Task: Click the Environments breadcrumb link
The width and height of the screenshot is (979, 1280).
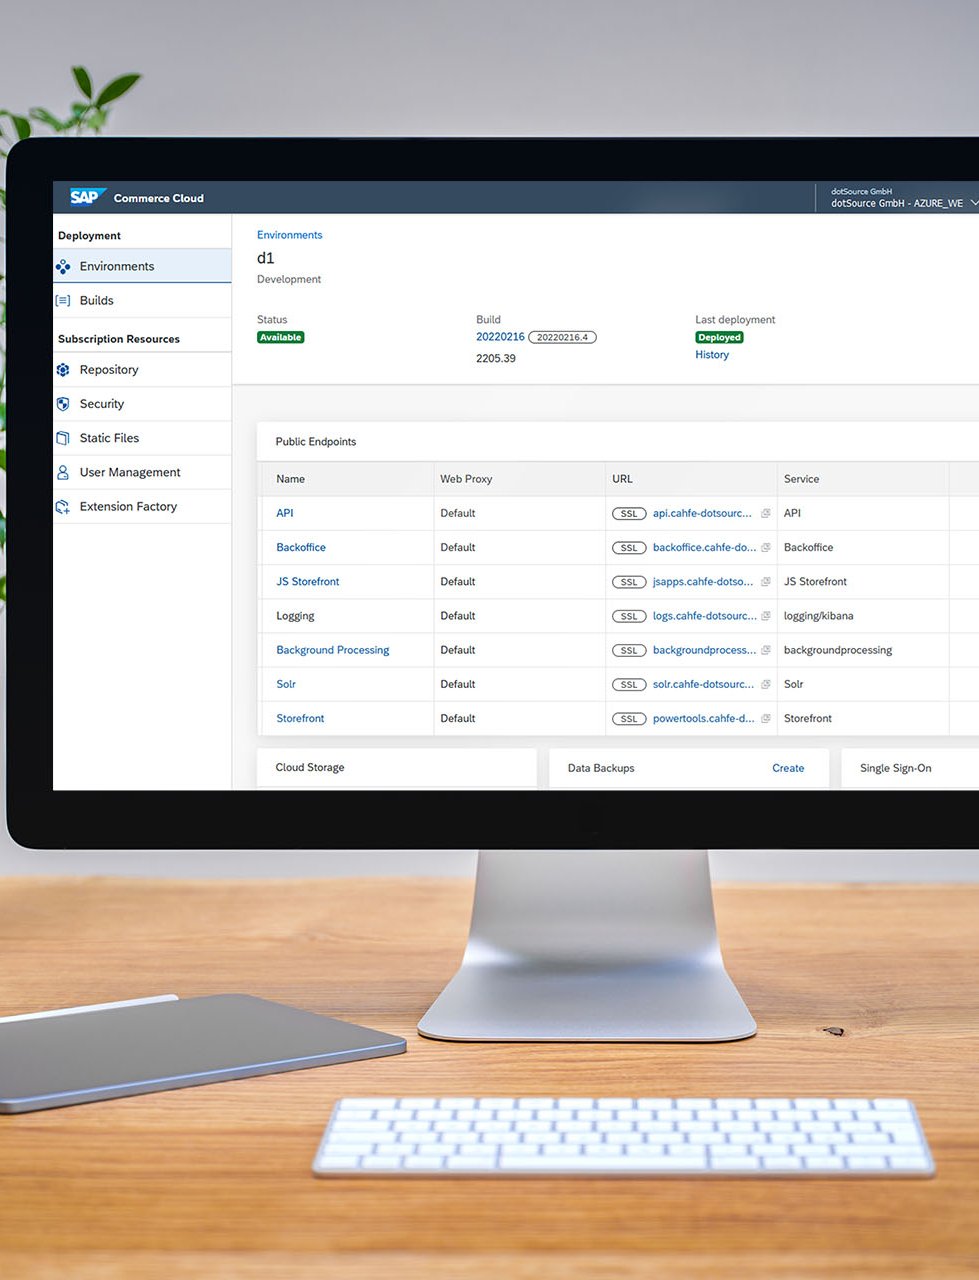Action: 289,235
